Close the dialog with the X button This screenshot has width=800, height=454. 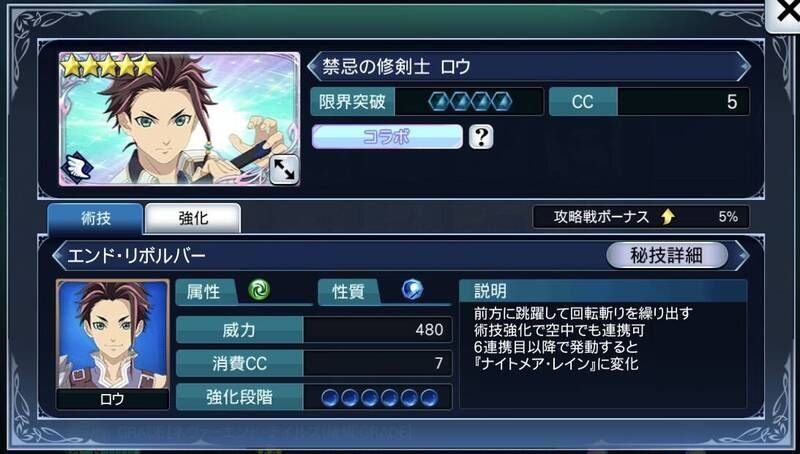[785, 14]
